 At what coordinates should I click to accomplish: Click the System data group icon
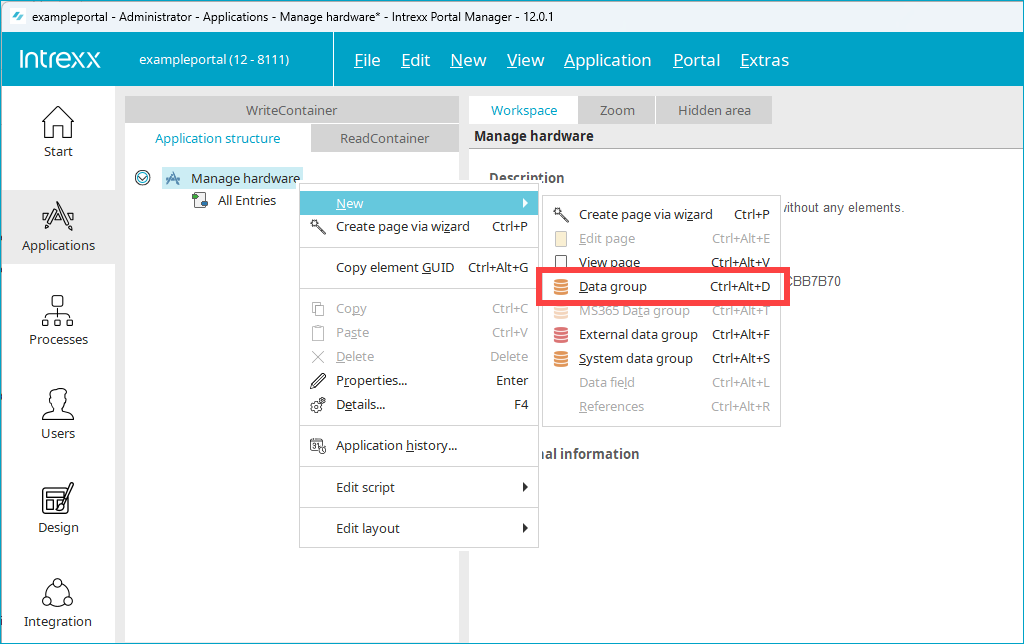561,359
